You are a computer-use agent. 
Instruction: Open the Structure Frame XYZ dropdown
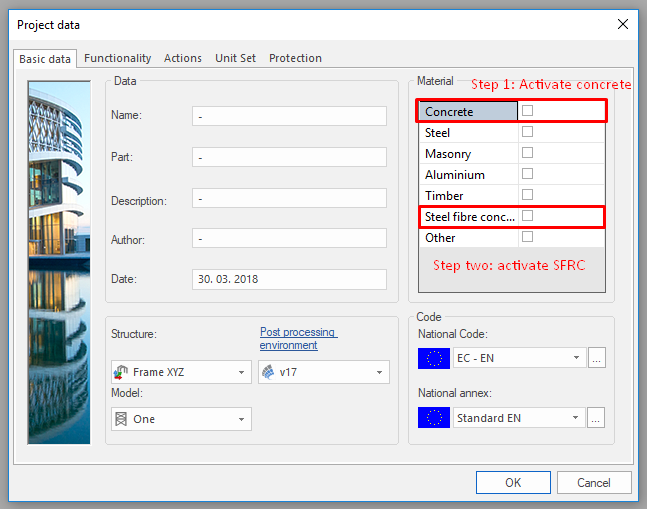(180, 373)
